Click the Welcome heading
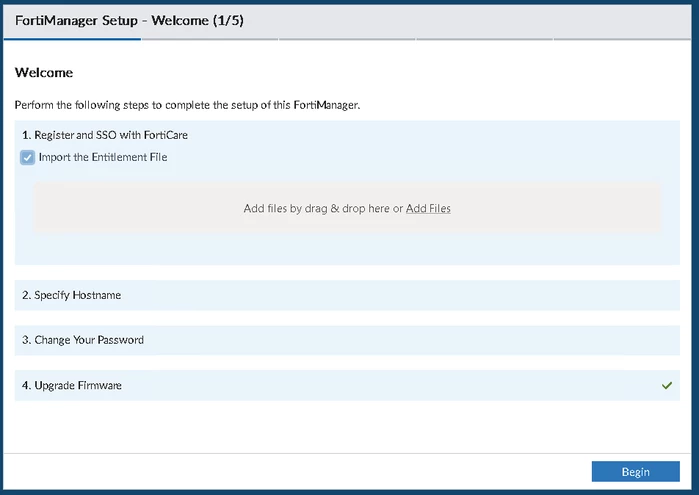The height and width of the screenshot is (495, 699). 44,72
